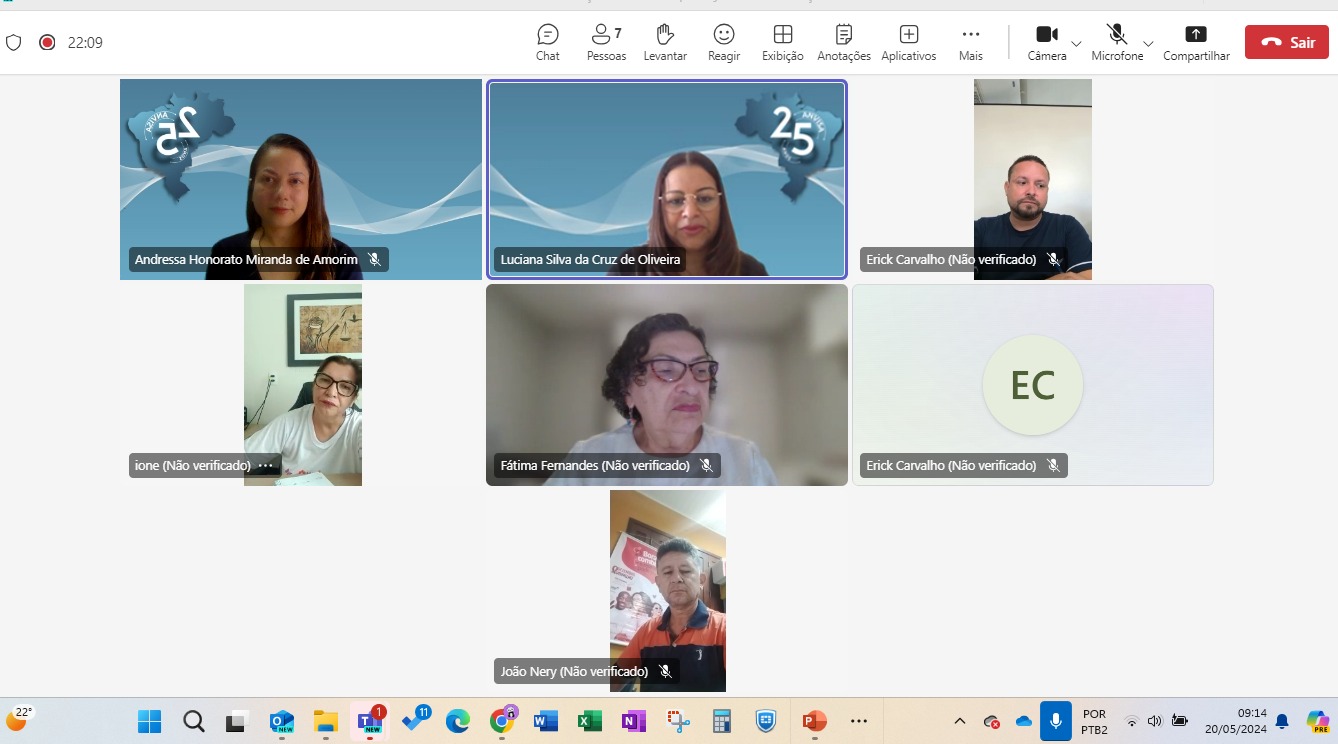Viewport: 1338px width, 744px height.
Task: Toggle the taskbar microphone button
Action: pyautogui.click(x=1055, y=721)
